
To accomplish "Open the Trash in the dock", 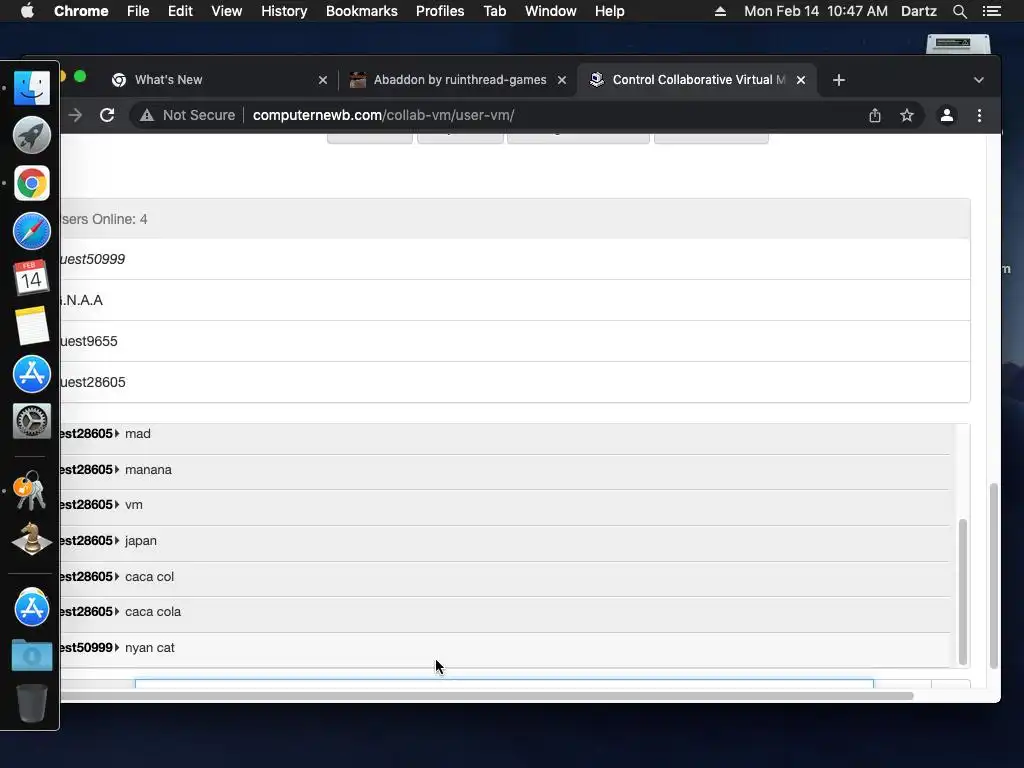I will [x=31, y=703].
